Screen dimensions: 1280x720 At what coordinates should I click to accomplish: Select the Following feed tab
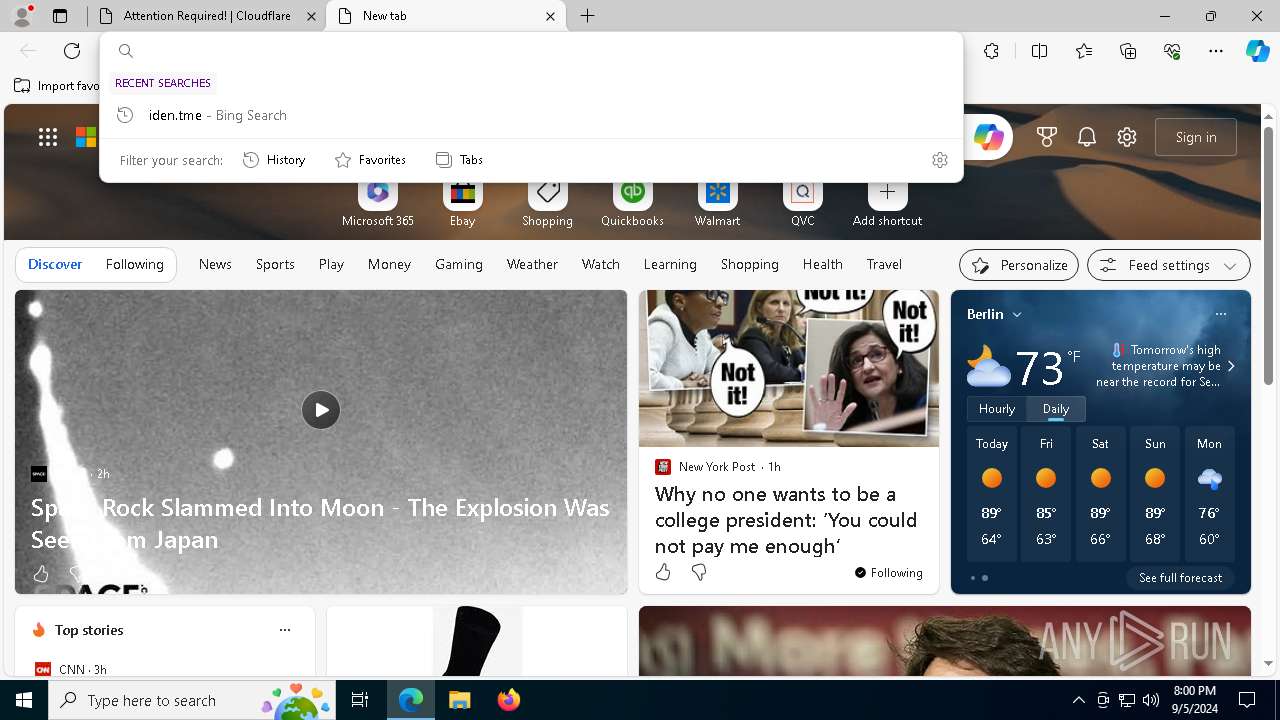tap(134, 264)
